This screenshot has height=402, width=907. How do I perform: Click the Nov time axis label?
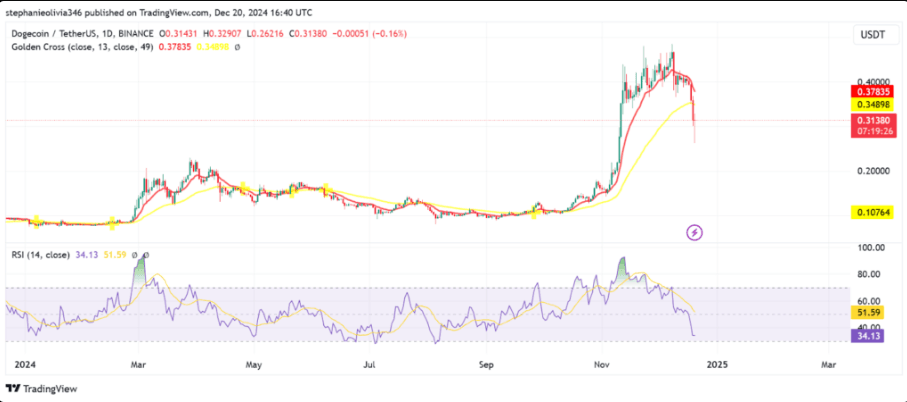(602, 365)
